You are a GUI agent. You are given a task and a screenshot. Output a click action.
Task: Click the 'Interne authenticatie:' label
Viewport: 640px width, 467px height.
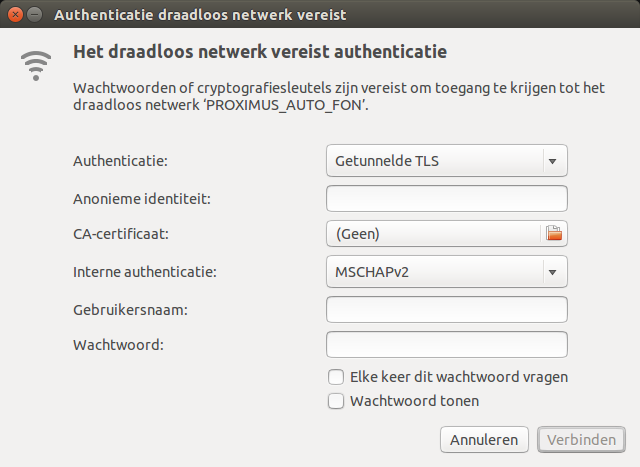pyautogui.click(x=145, y=271)
